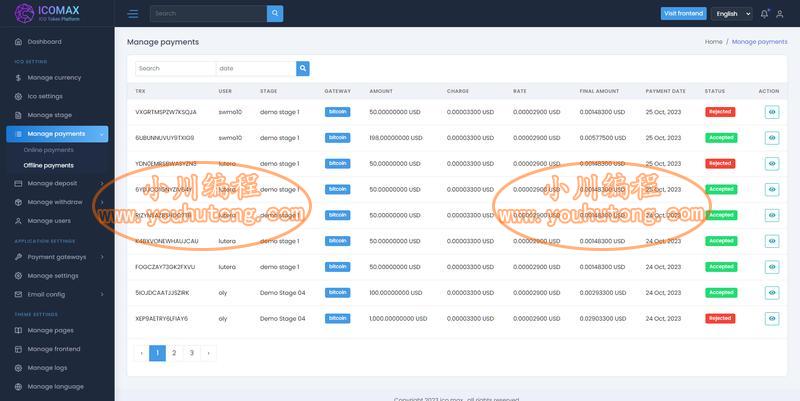This screenshot has width=800, height=401.
Task: Click the Manage pages book icon
Action: (x=18, y=331)
